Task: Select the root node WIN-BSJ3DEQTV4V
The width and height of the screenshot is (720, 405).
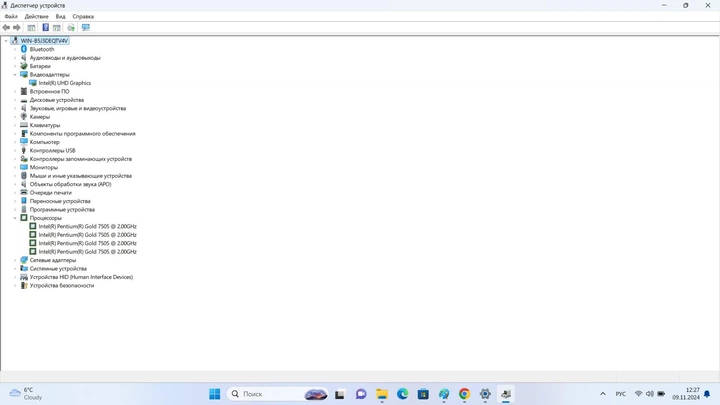Action: tap(44, 41)
